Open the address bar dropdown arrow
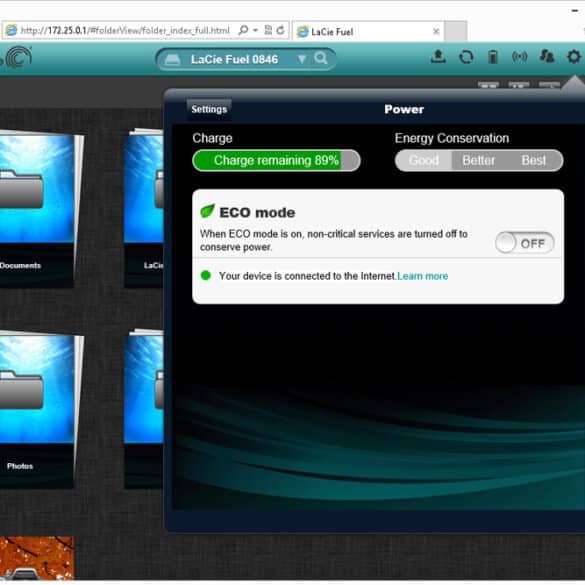The height and width of the screenshot is (585, 585). pyautogui.click(x=256, y=30)
